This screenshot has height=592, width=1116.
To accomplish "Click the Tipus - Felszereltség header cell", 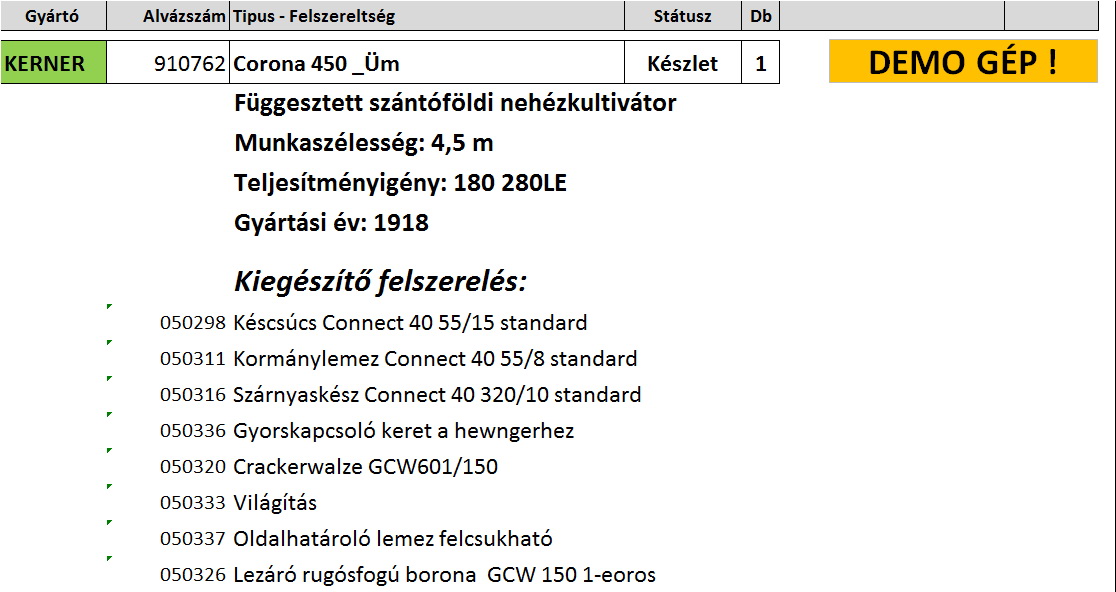I will click(x=427, y=16).
